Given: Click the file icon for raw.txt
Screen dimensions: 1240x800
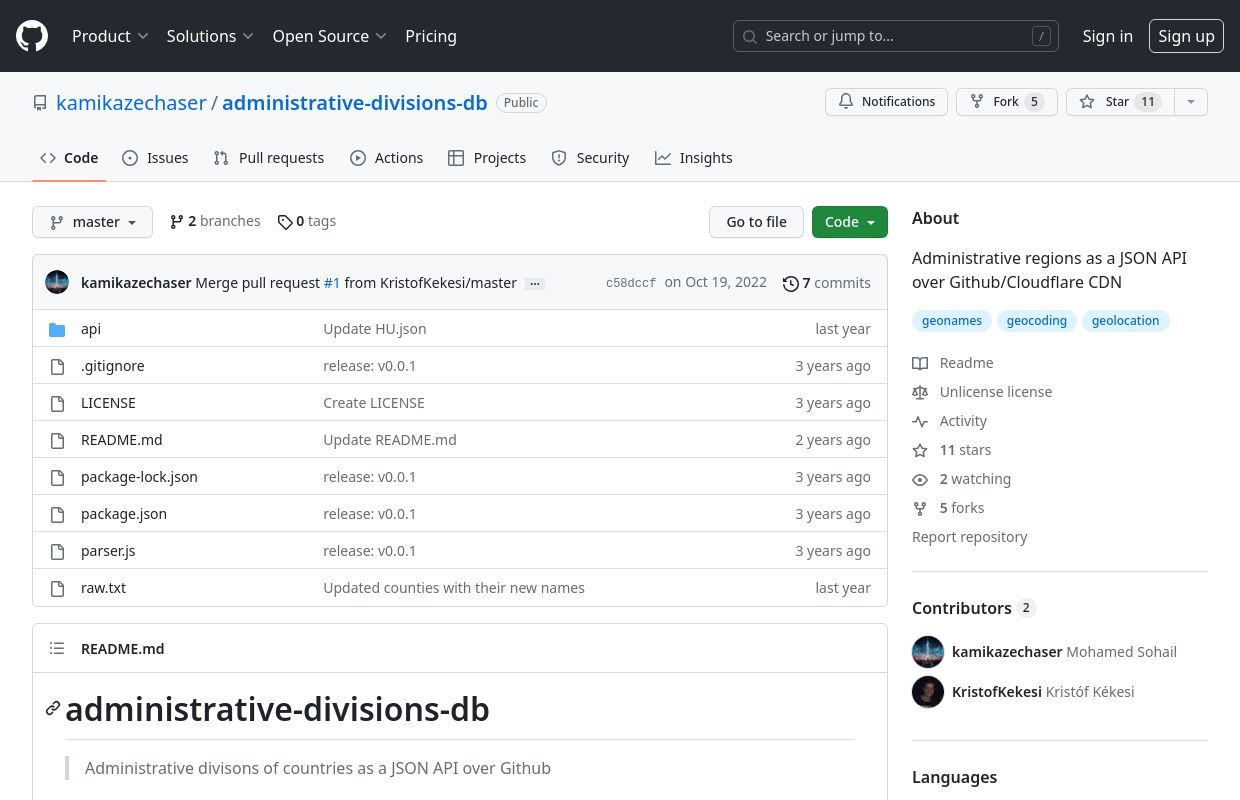Looking at the screenshot, I should tap(57, 588).
